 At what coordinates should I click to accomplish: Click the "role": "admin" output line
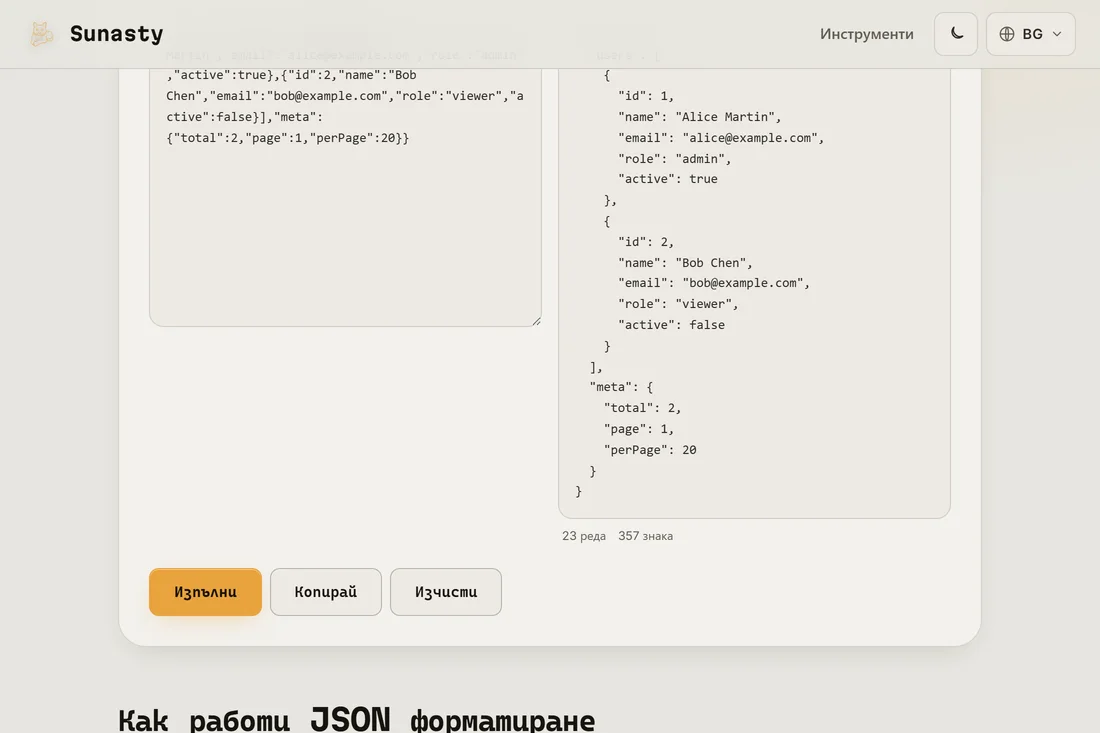674,159
